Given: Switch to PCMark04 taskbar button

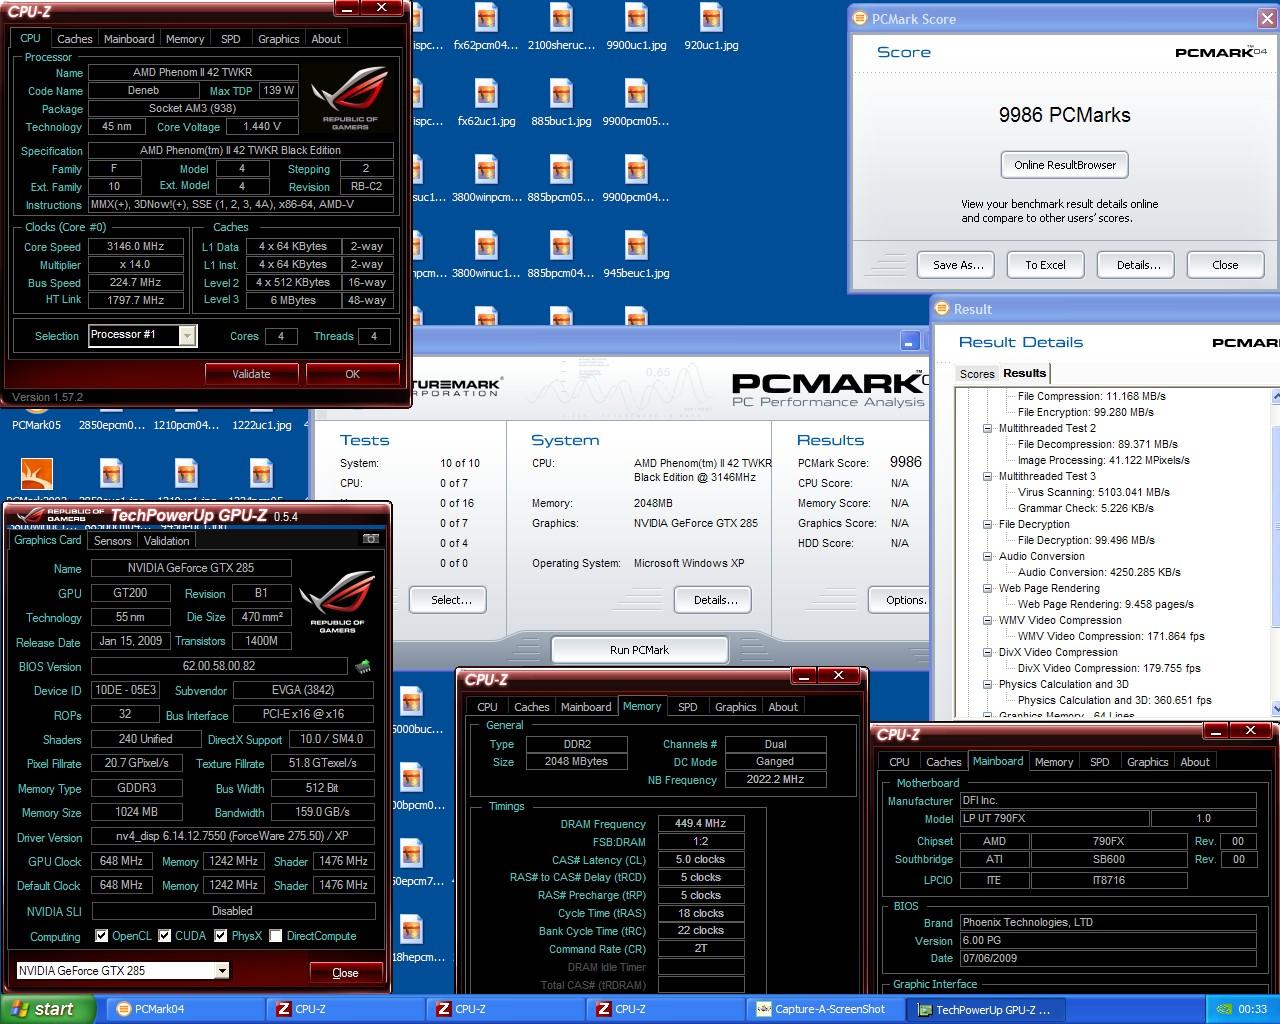Looking at the screenshot, I should (x=184, y=1009).
